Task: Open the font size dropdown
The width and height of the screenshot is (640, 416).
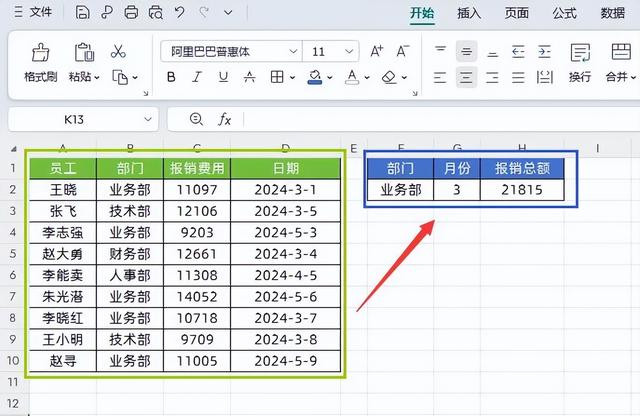Action: (350, 51)
